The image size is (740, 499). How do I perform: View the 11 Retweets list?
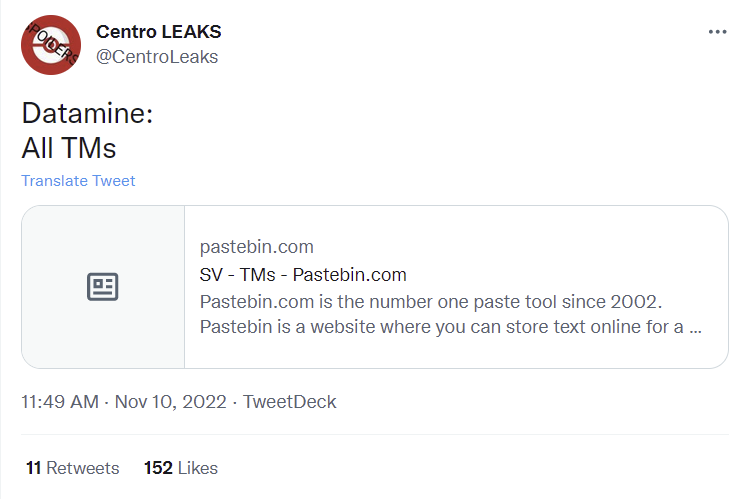point(72,468)
